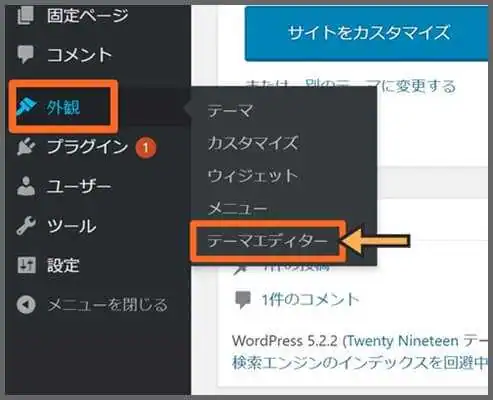Click the comment bubble icon beside 1件のコメント

pos(243,299)
